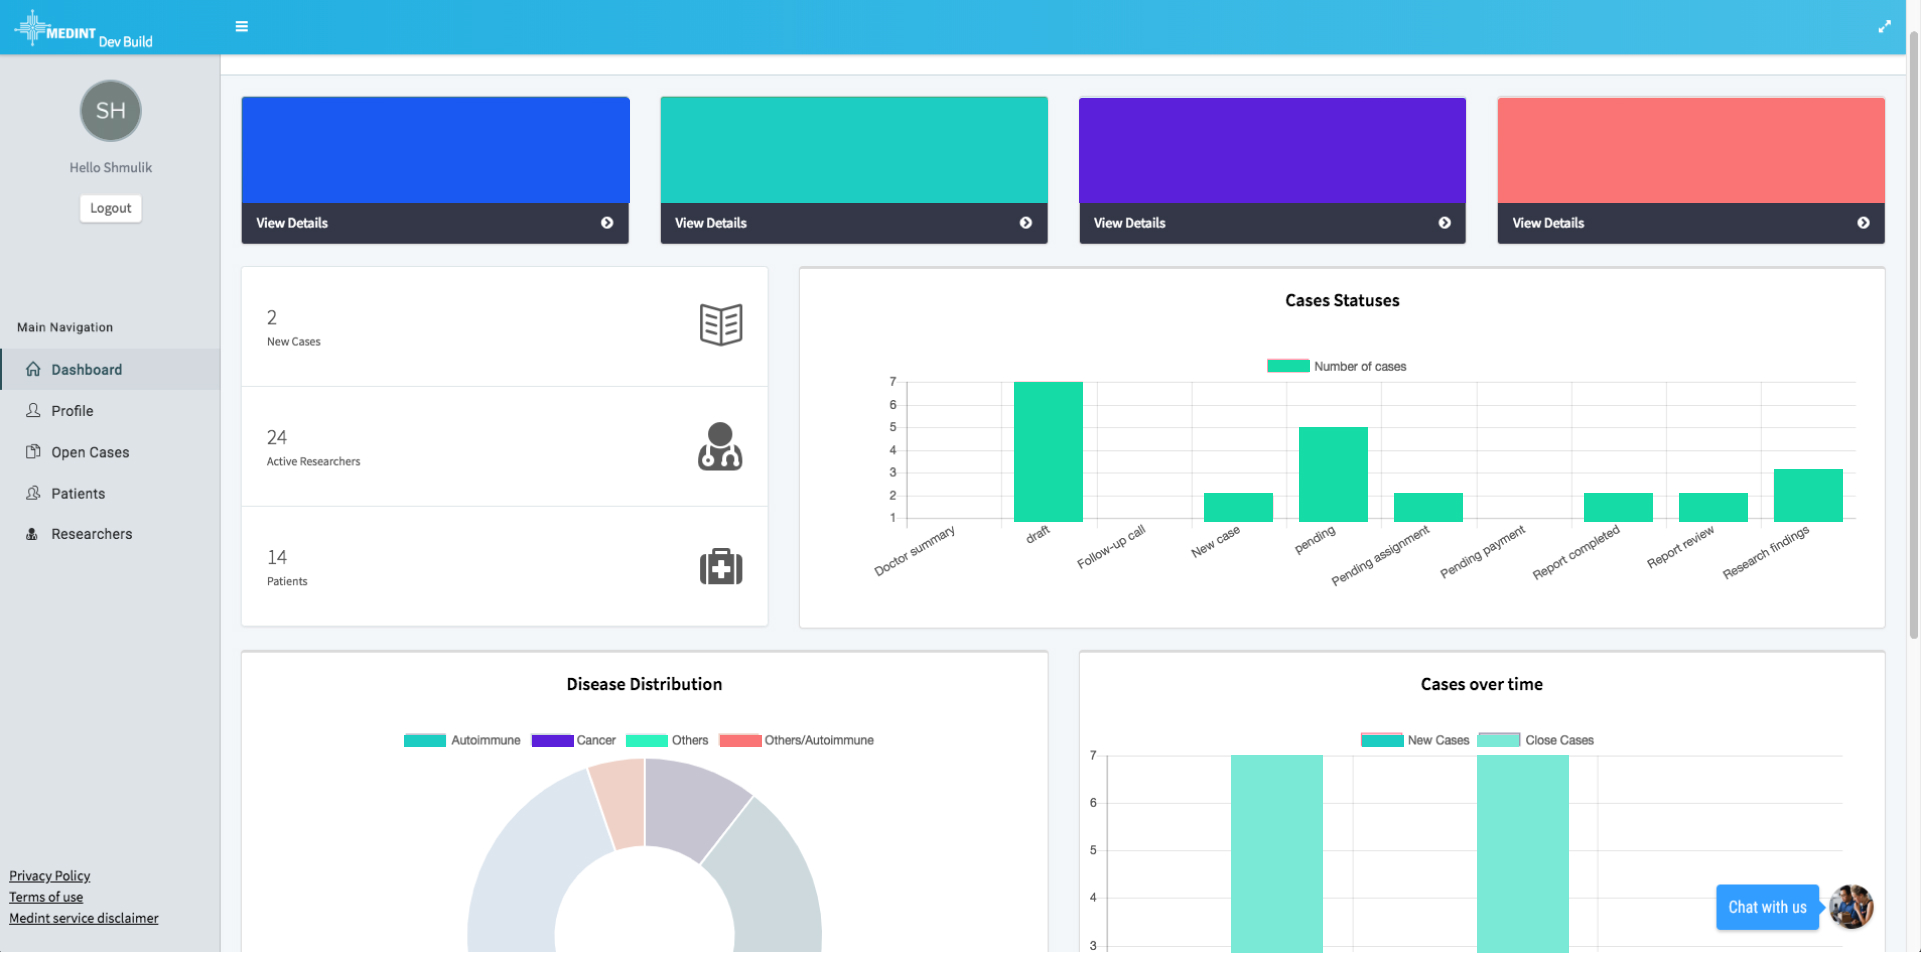Click the arrow icon on blue card

607,223
